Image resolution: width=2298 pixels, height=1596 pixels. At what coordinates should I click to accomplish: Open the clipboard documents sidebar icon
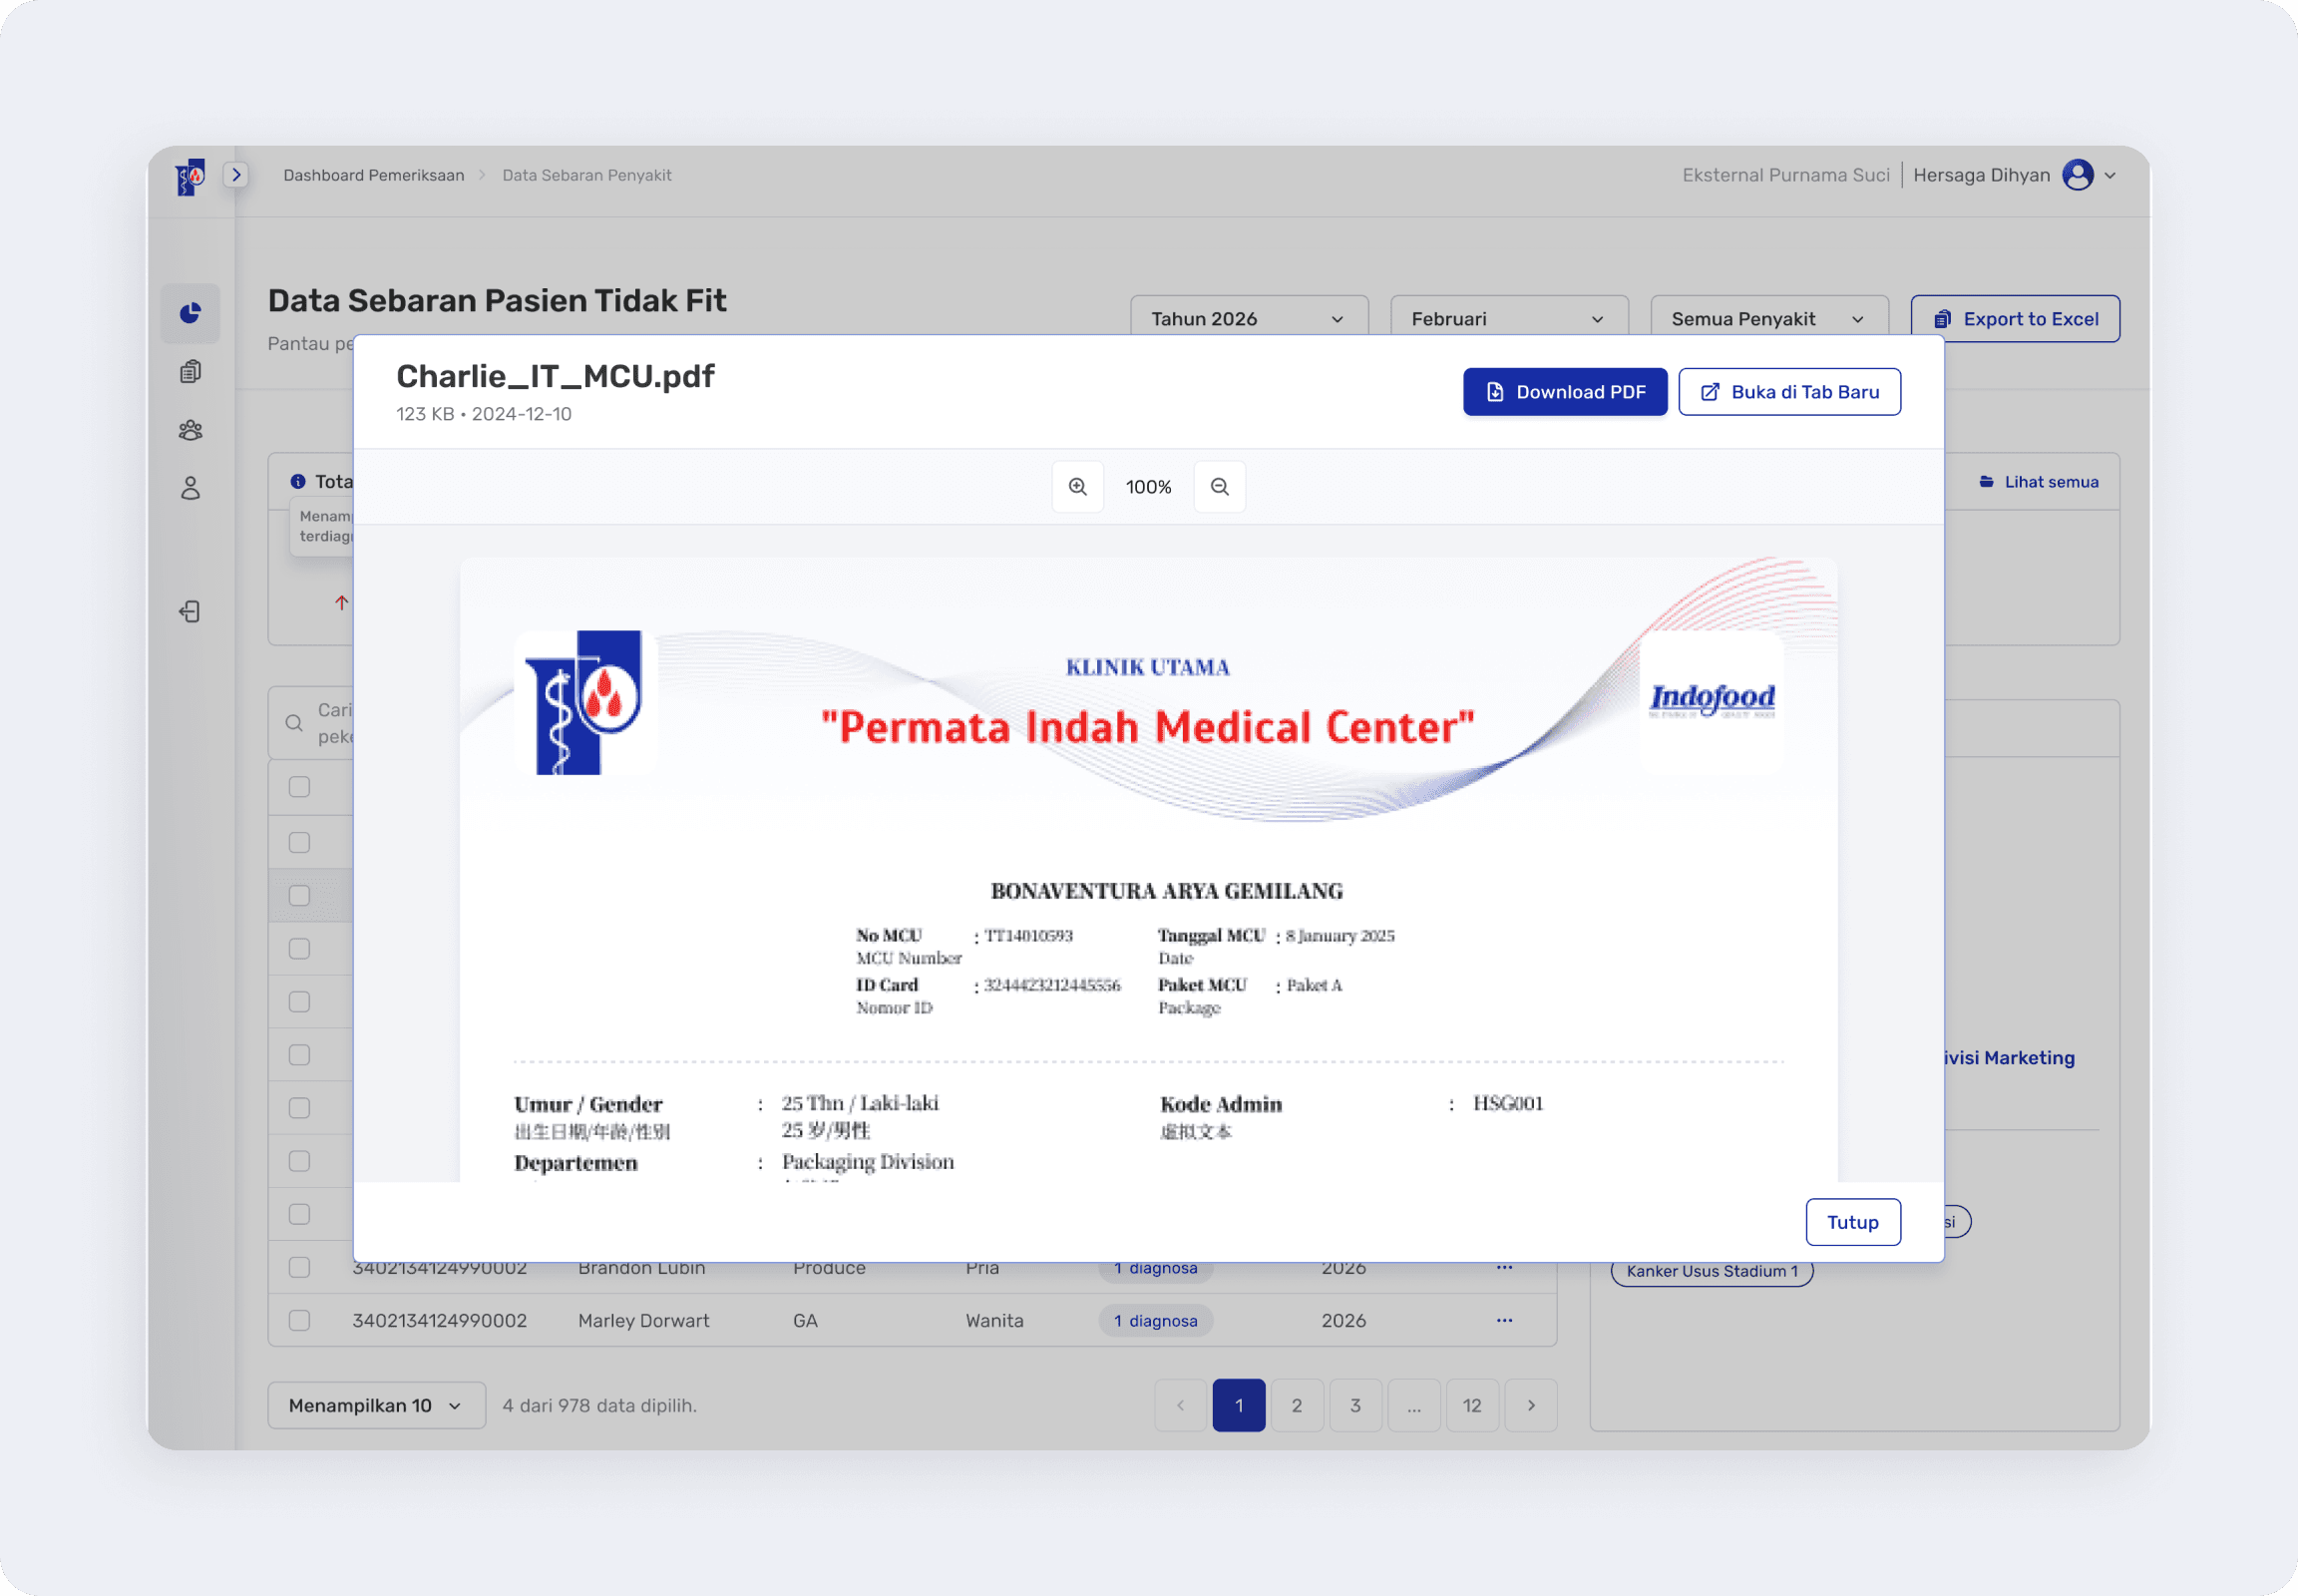(190, 372)
